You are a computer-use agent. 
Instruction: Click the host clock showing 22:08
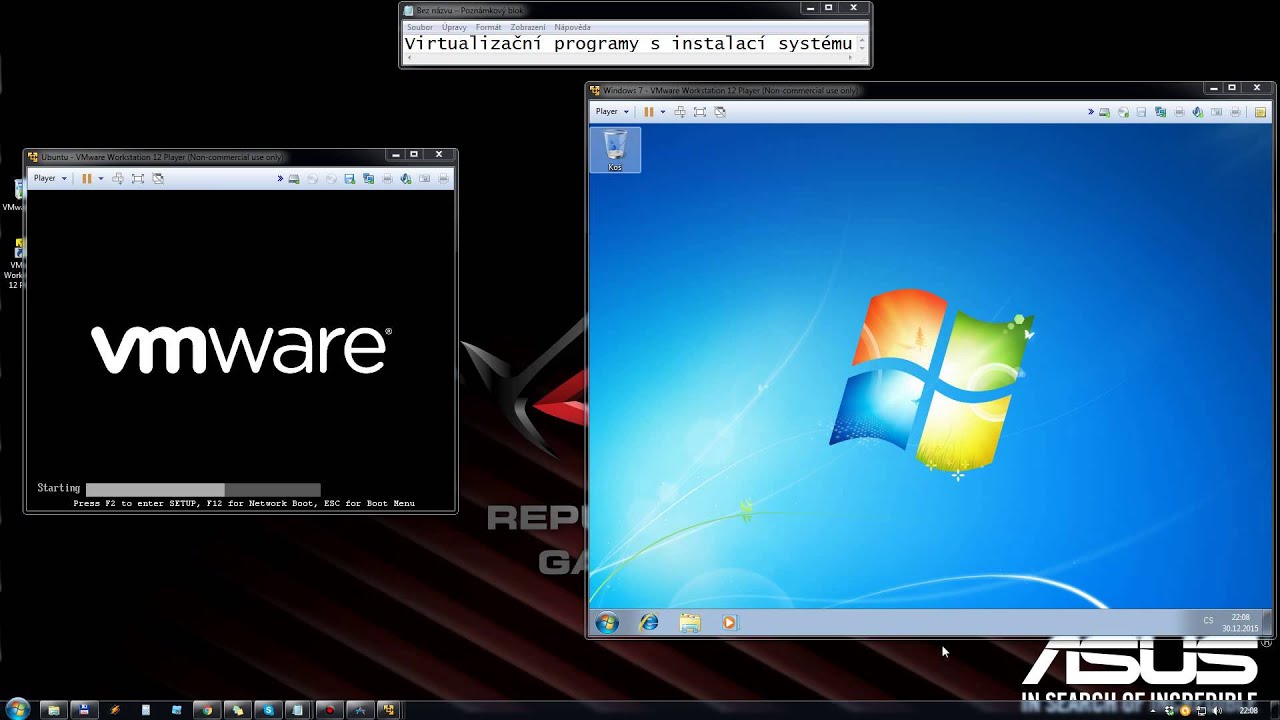[1249, 710]
